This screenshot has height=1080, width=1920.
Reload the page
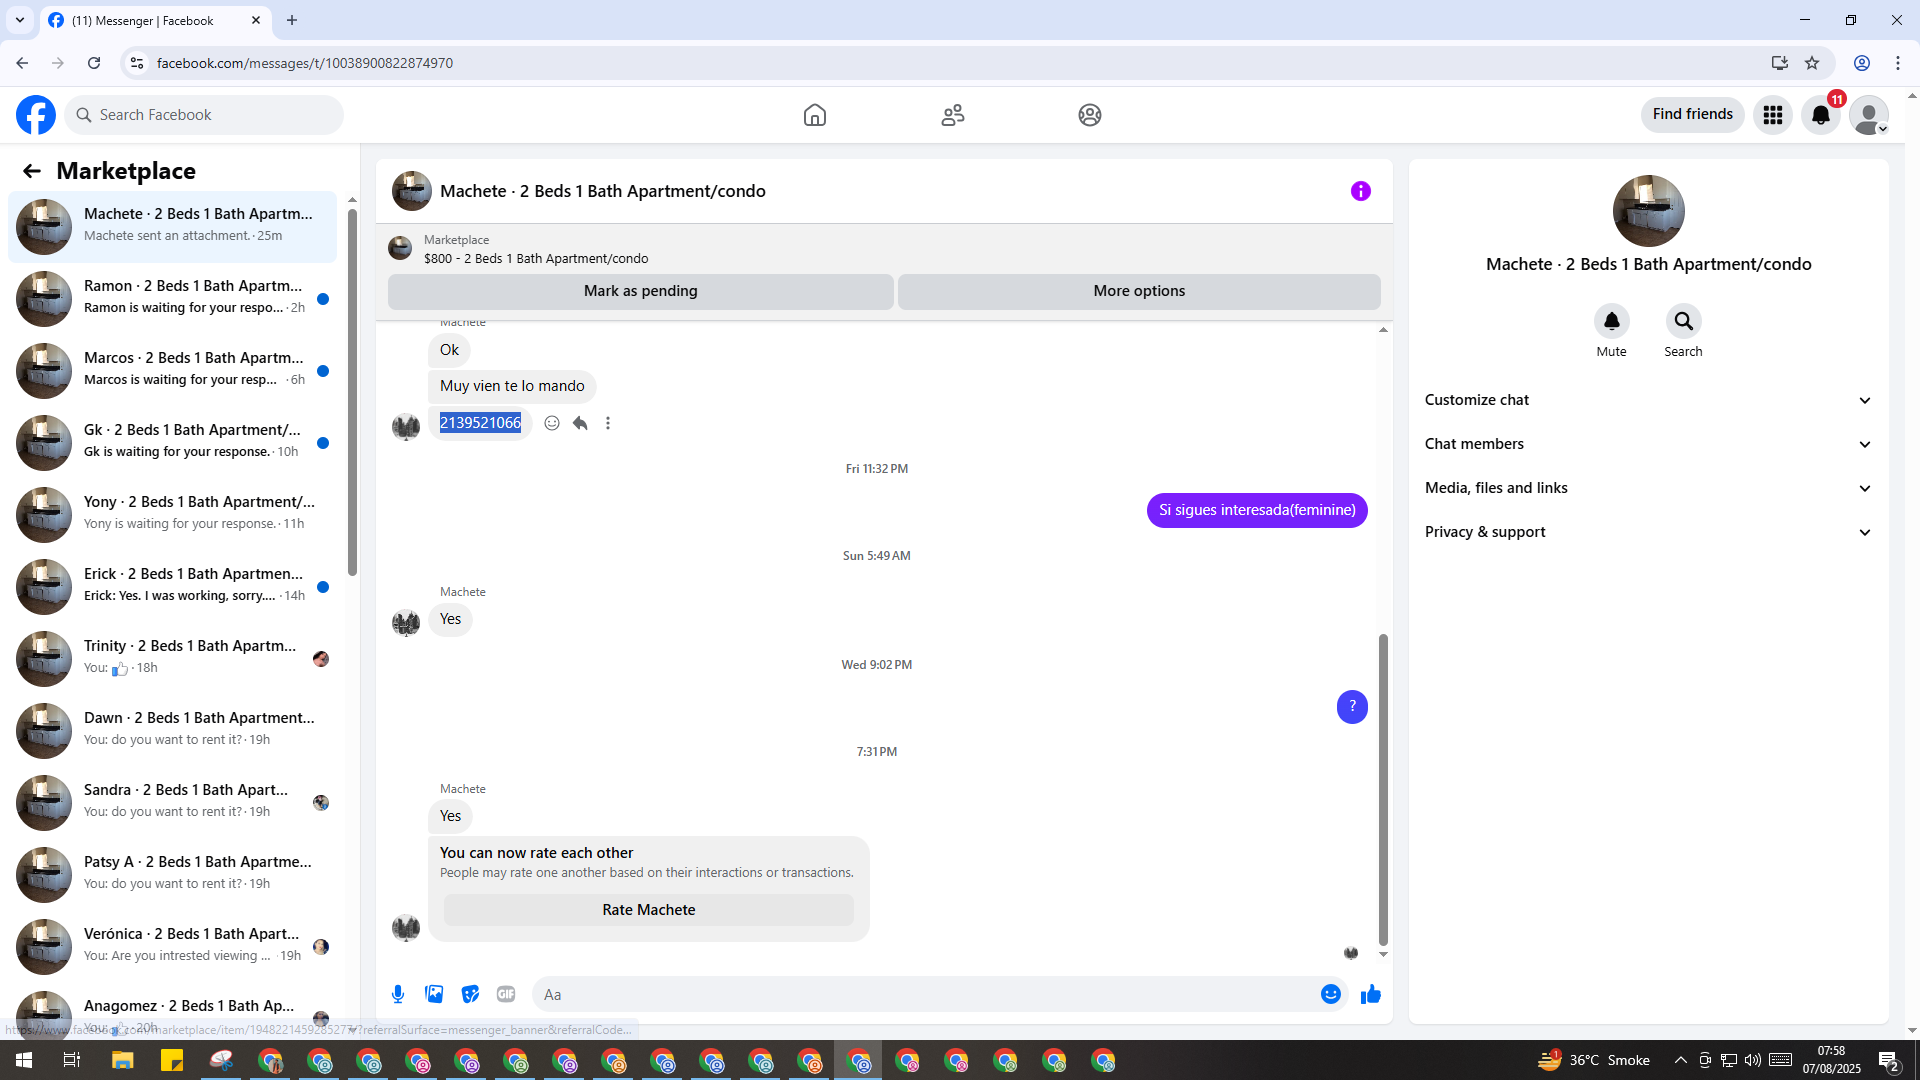pos(94,63)
